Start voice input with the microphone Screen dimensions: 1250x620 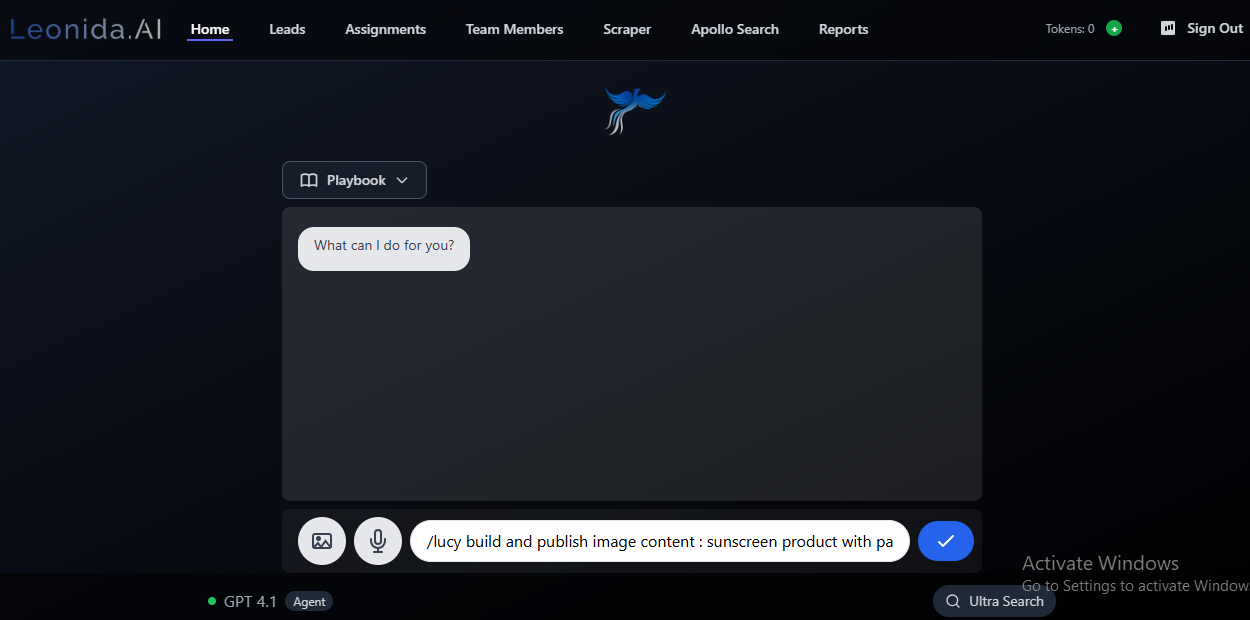coord(378,541)
